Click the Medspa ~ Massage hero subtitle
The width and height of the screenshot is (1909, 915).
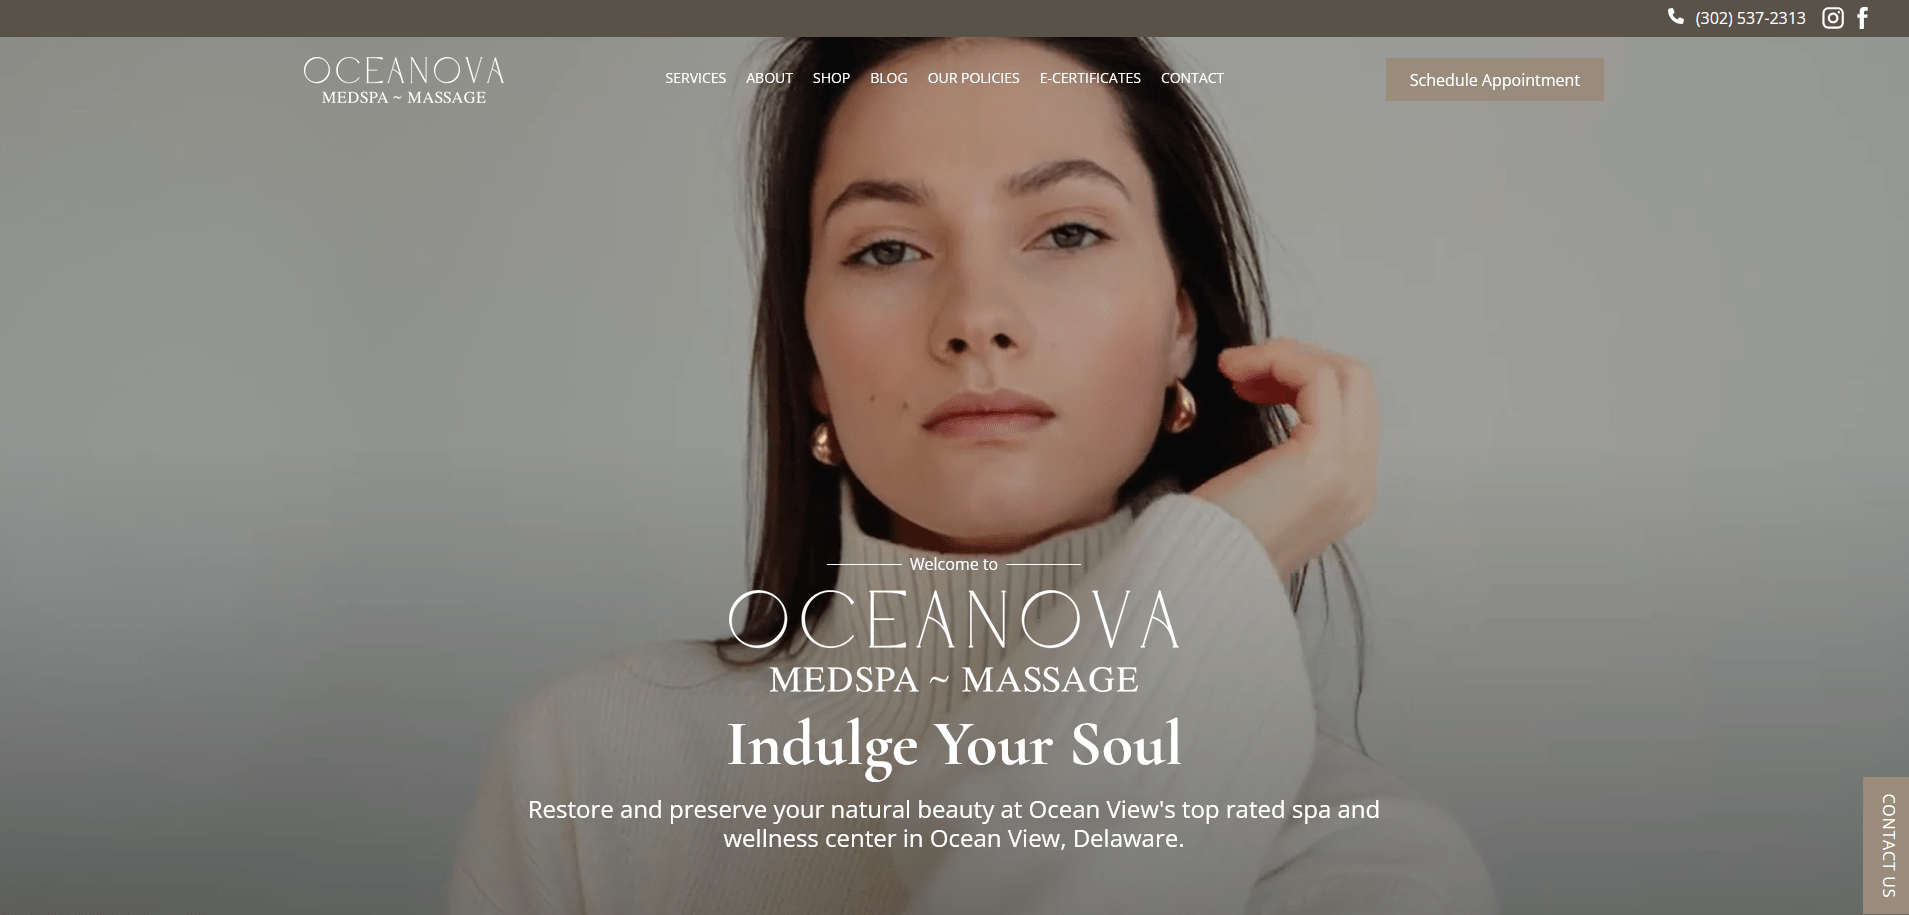(x=954, y=680)
